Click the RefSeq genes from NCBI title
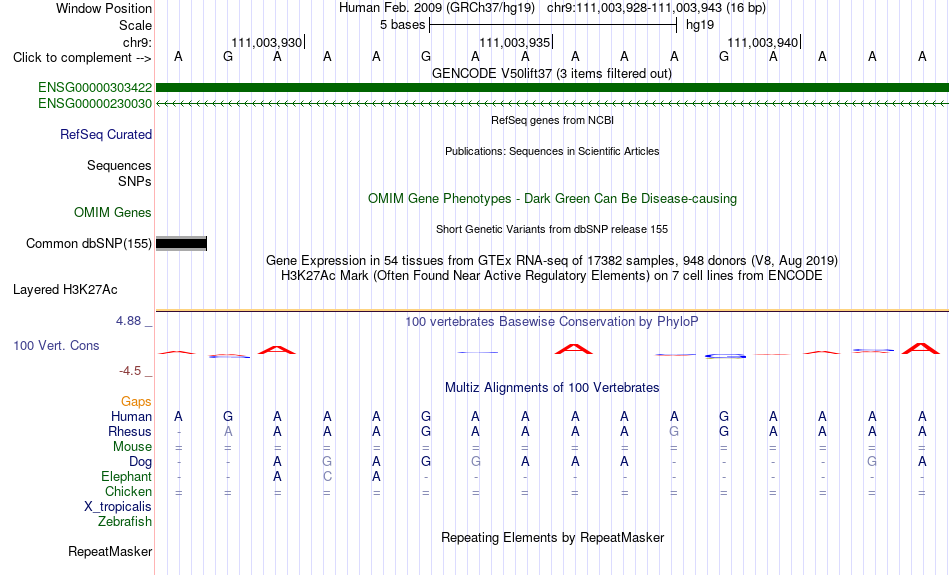The width and height of the screenshot is (950, 575). (552, 120)
